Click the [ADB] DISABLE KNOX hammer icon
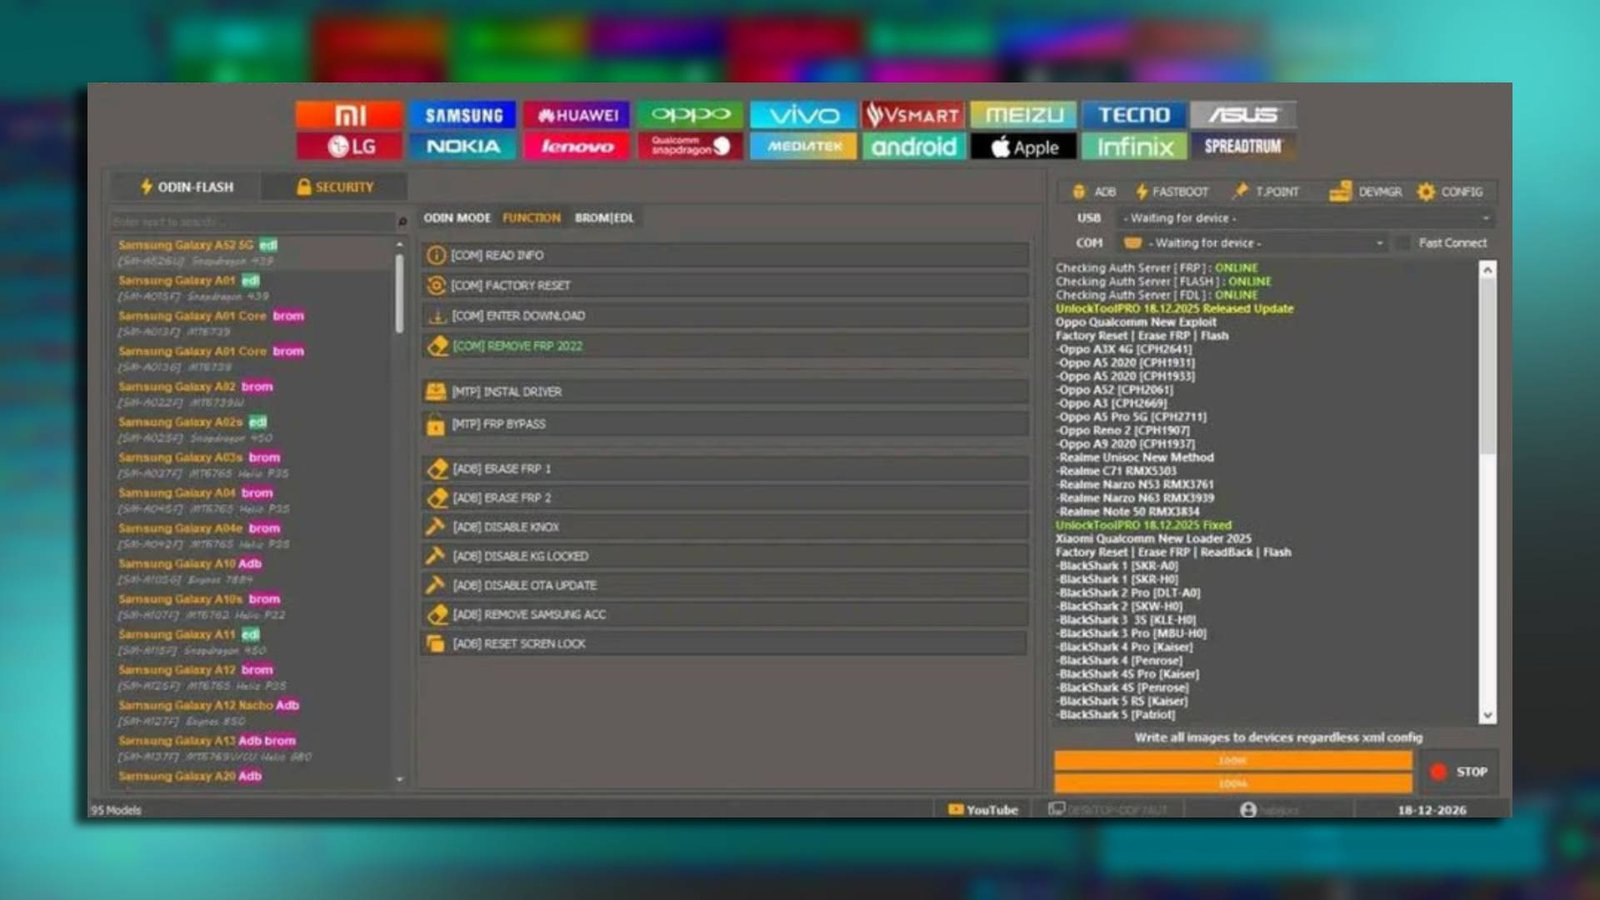 coord(435,526)
